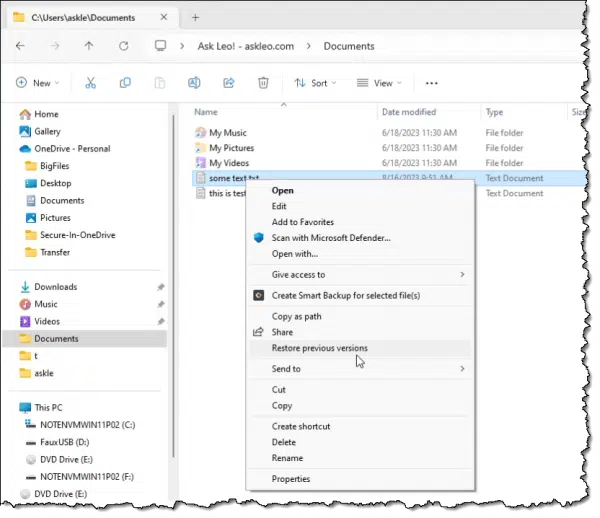This screenshot has height=518, width=600.
Task: Open Pictures under OneDrive
Action: point(55,218)
